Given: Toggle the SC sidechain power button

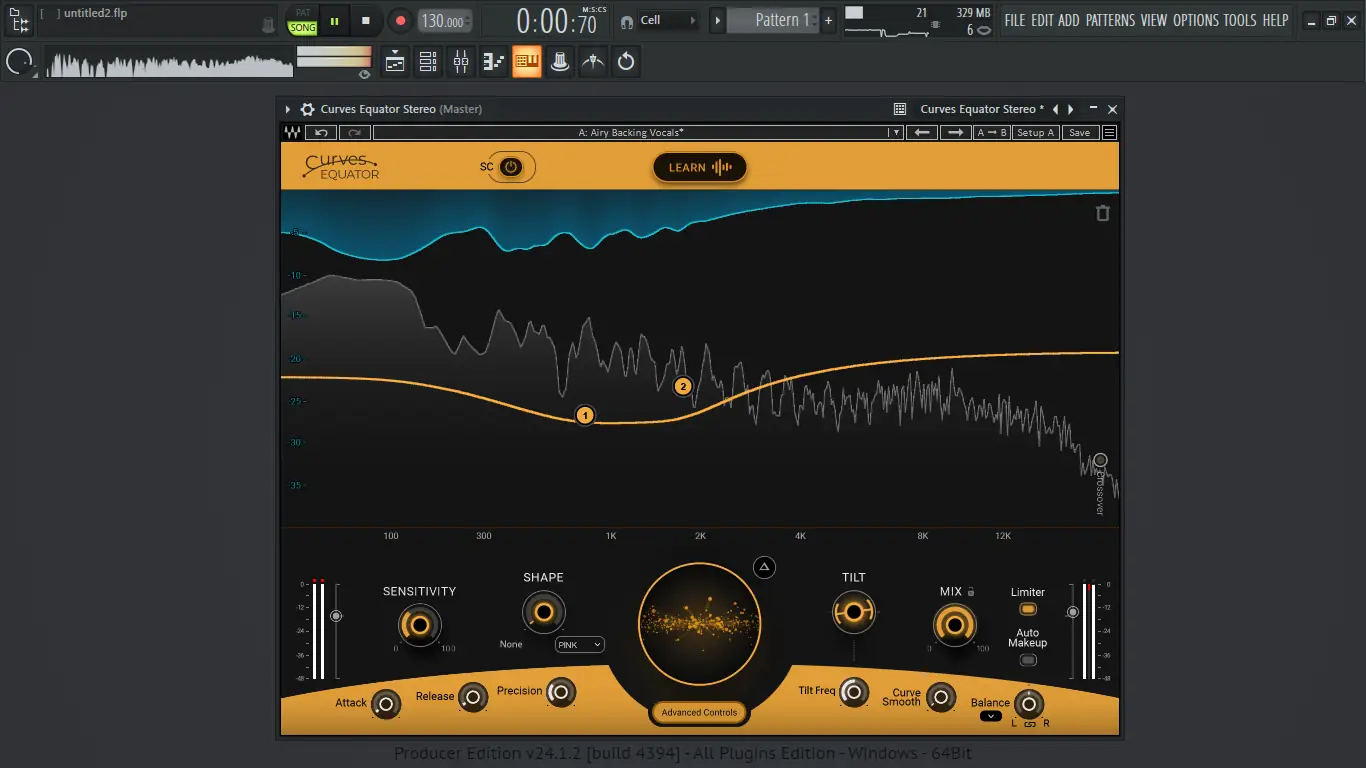Looking at the screenshot, I should (511, 167).
